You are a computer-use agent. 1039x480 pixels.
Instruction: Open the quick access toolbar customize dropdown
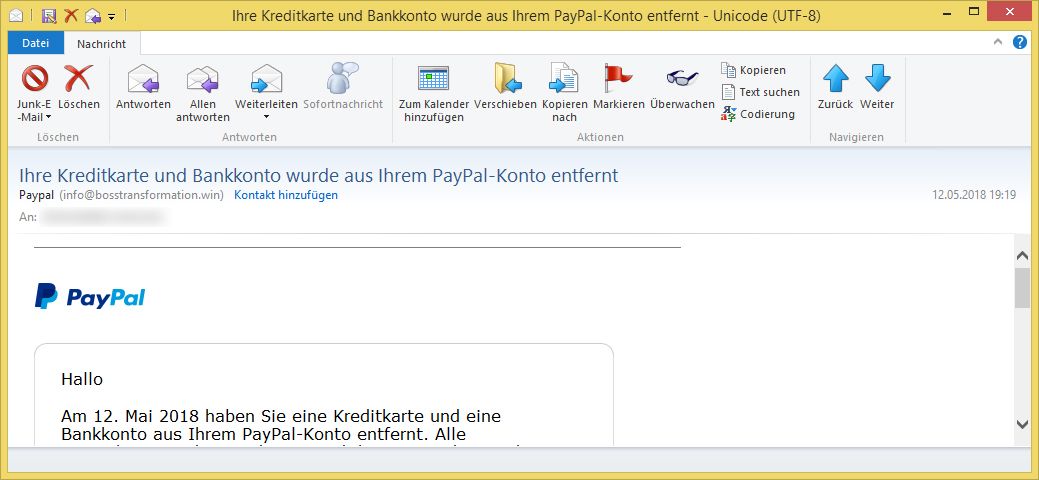pos(111,16)
